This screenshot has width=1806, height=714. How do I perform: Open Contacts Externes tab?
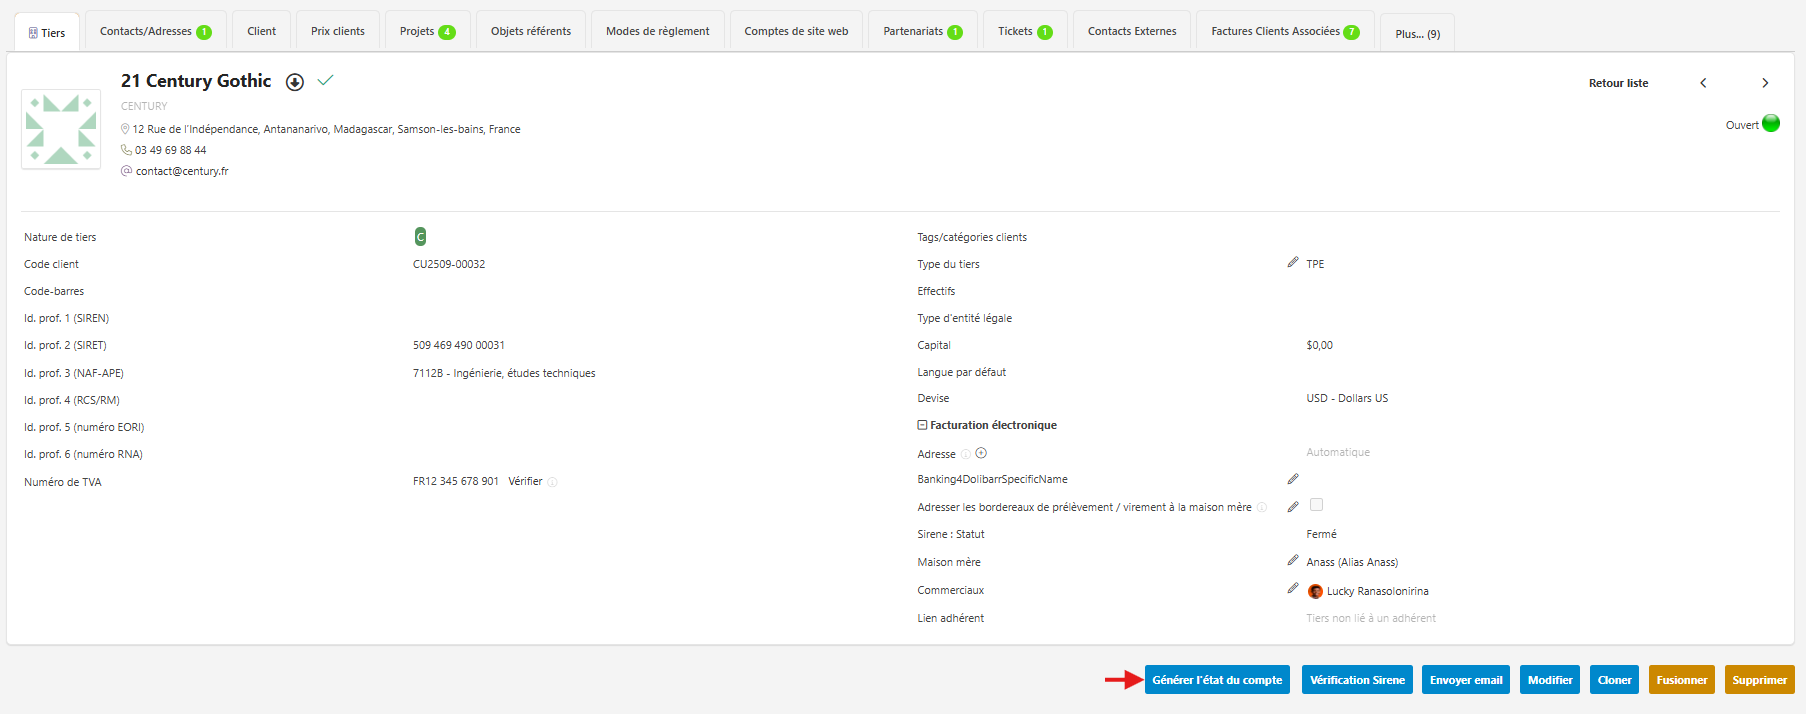1132,31
